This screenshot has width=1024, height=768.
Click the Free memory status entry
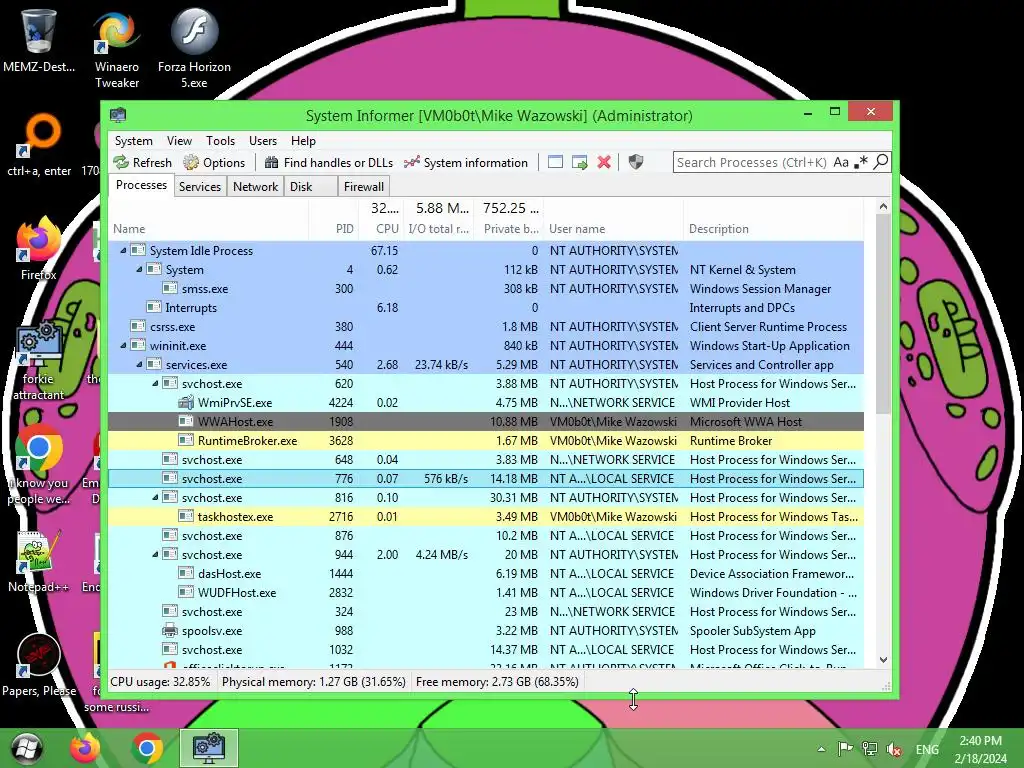click(x=497, y=682)
